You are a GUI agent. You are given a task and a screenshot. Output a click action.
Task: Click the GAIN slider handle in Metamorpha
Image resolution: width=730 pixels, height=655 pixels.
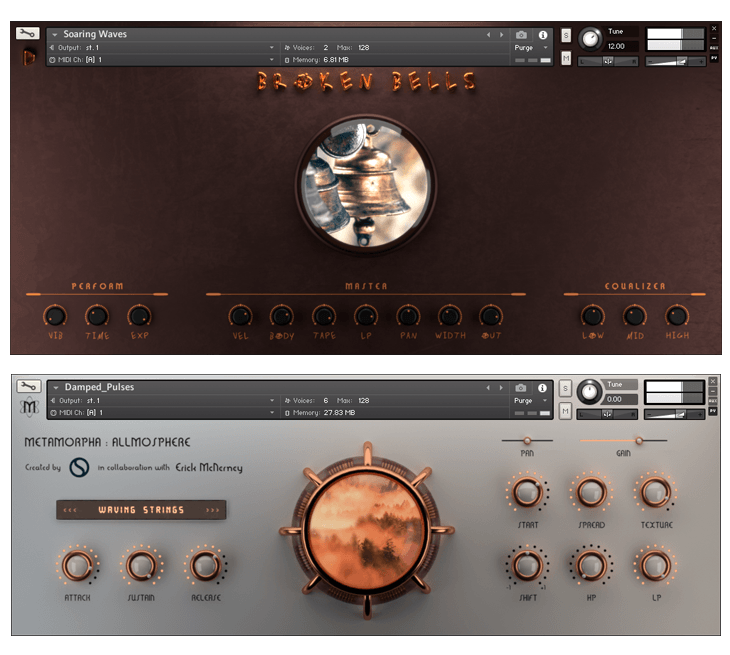pyautogui.click(x=639, y=440)
